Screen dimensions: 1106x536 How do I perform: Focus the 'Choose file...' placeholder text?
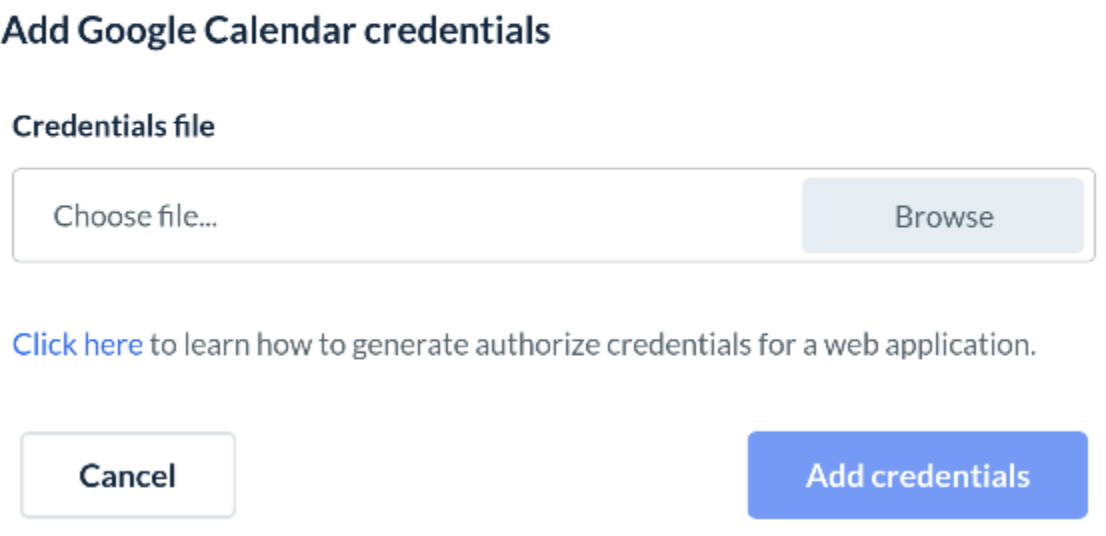coord(135,216)
